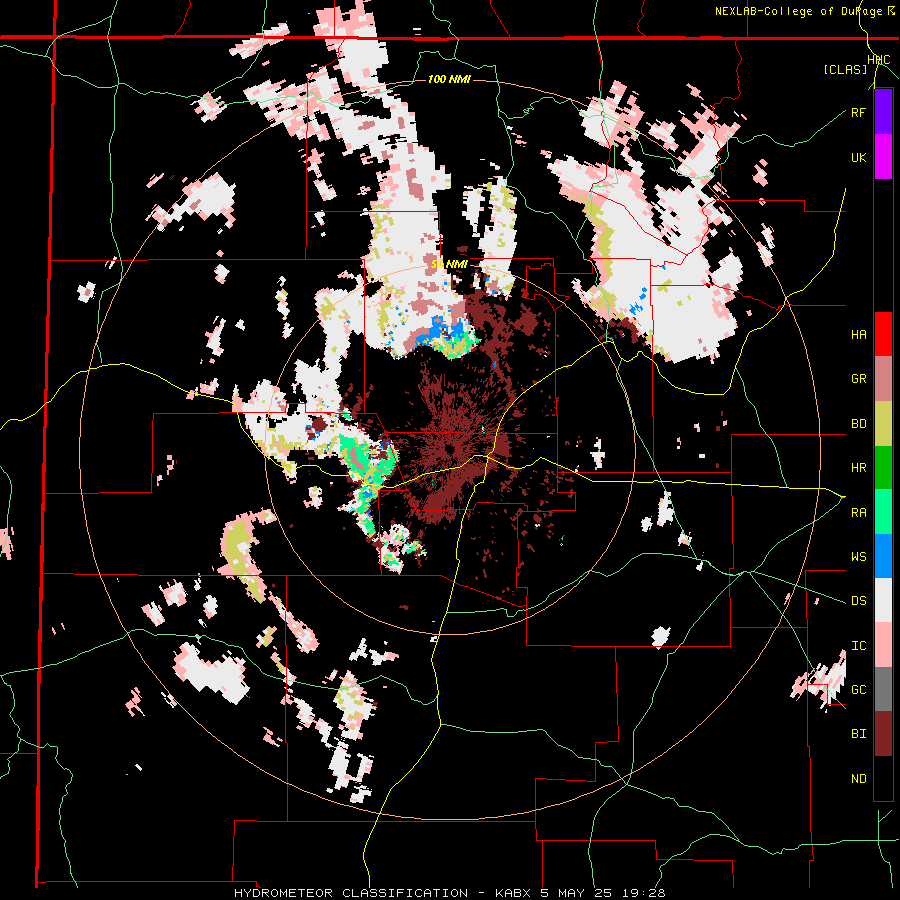Click the HR legend label
Image resolution: width=900 pixels, height=900 pixels.
click(x=858, y=468)
